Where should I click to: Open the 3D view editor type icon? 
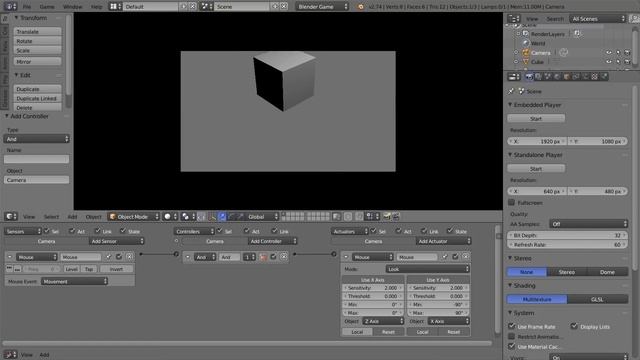(x=11, y=217)
